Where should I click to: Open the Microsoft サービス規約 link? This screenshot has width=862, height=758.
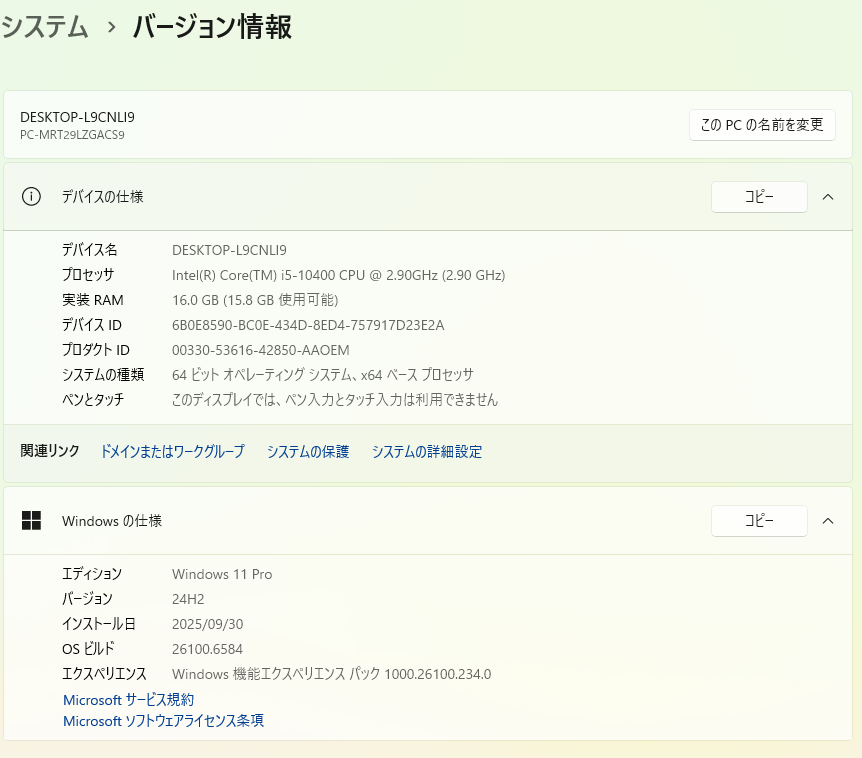click(128, 700)
